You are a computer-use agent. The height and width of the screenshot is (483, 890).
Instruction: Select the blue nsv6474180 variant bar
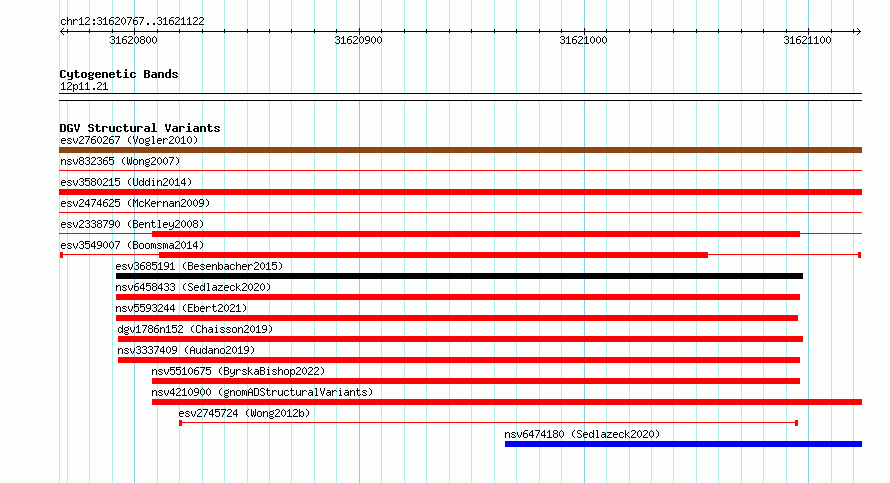683,444
